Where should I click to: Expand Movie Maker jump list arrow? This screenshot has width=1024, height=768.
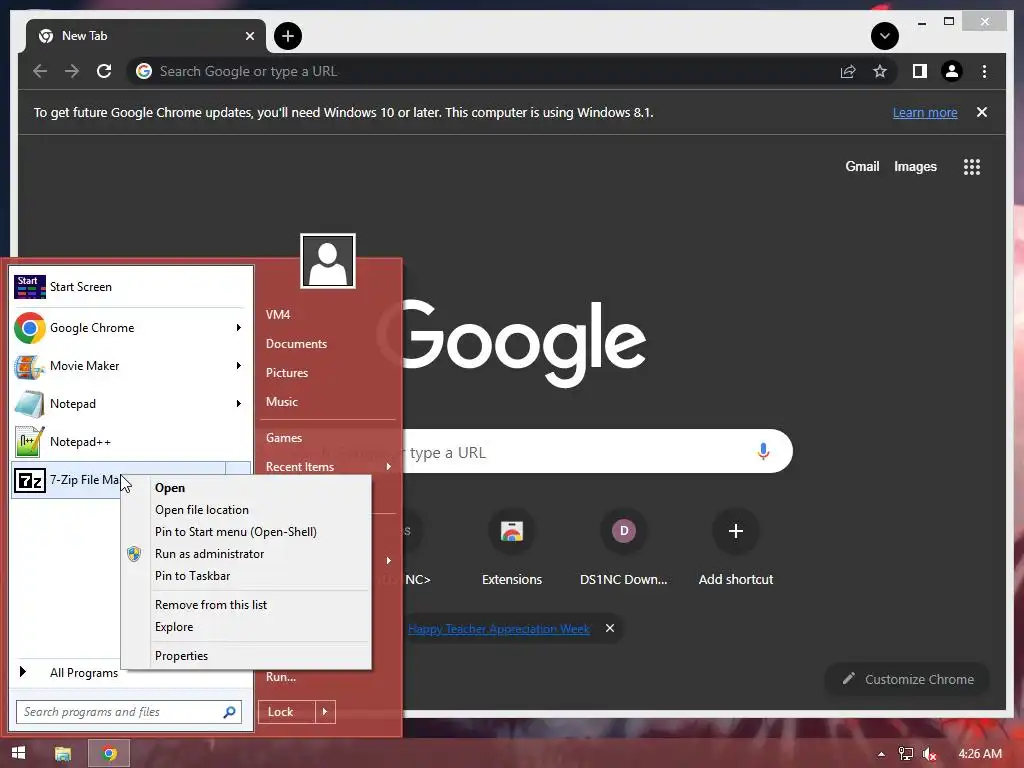(238, 366)
